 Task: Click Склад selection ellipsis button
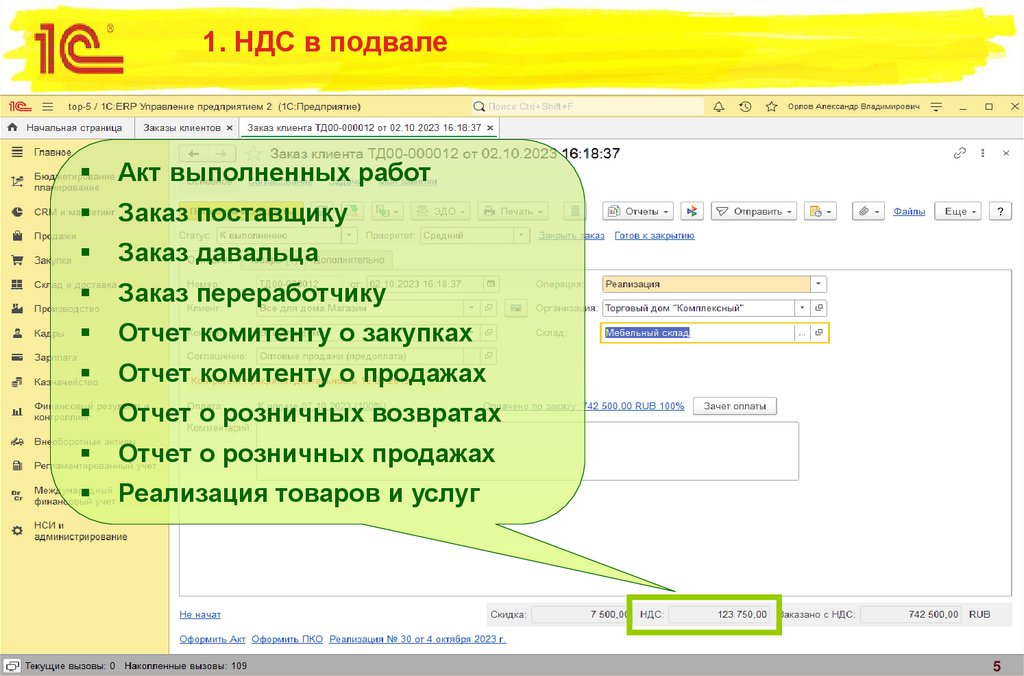[x=802, y=332]
